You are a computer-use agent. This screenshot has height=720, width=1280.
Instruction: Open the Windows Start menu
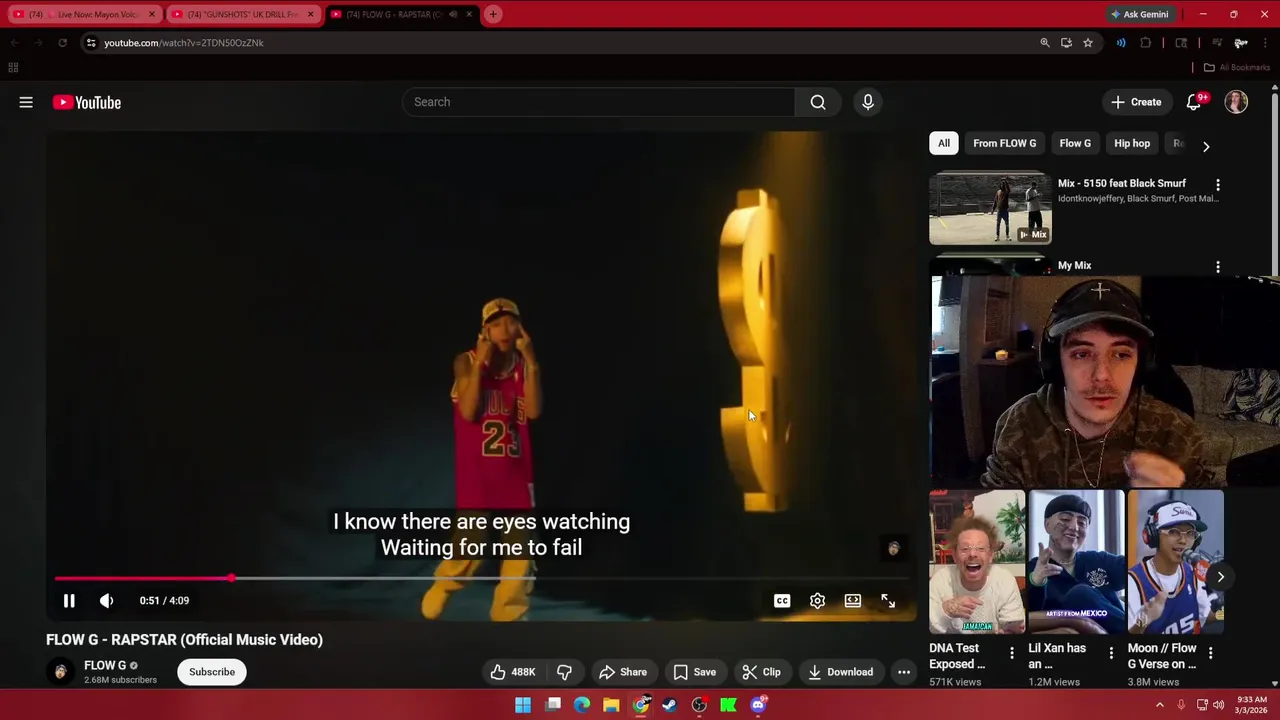[x=523, y=705]
